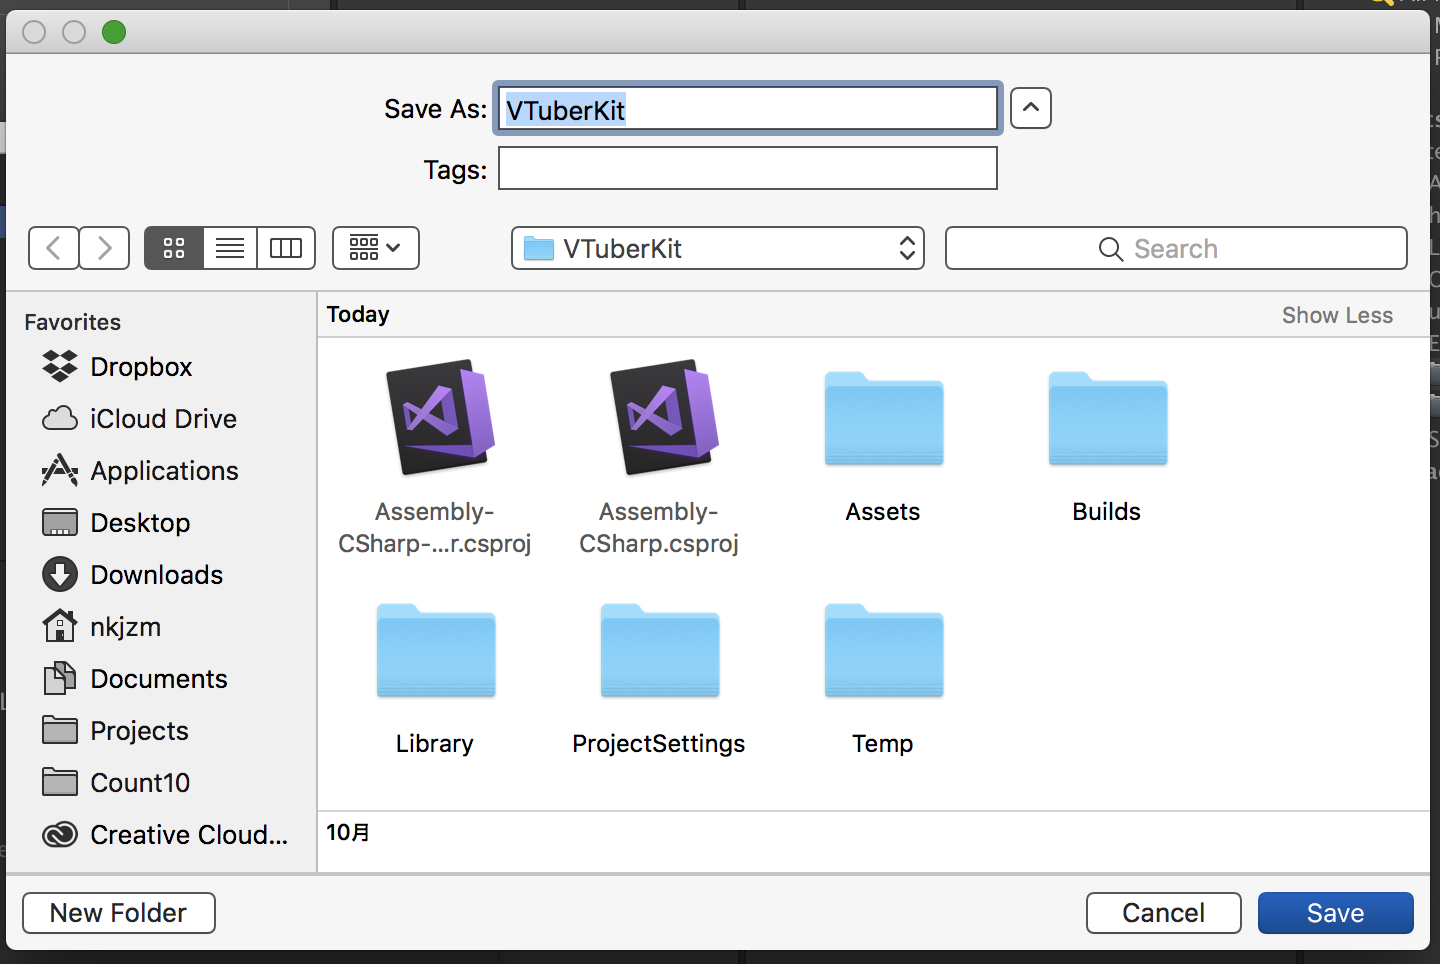Open the Assets folder
The width and height of the screenshot is (1440, 964).
point(884,419)
